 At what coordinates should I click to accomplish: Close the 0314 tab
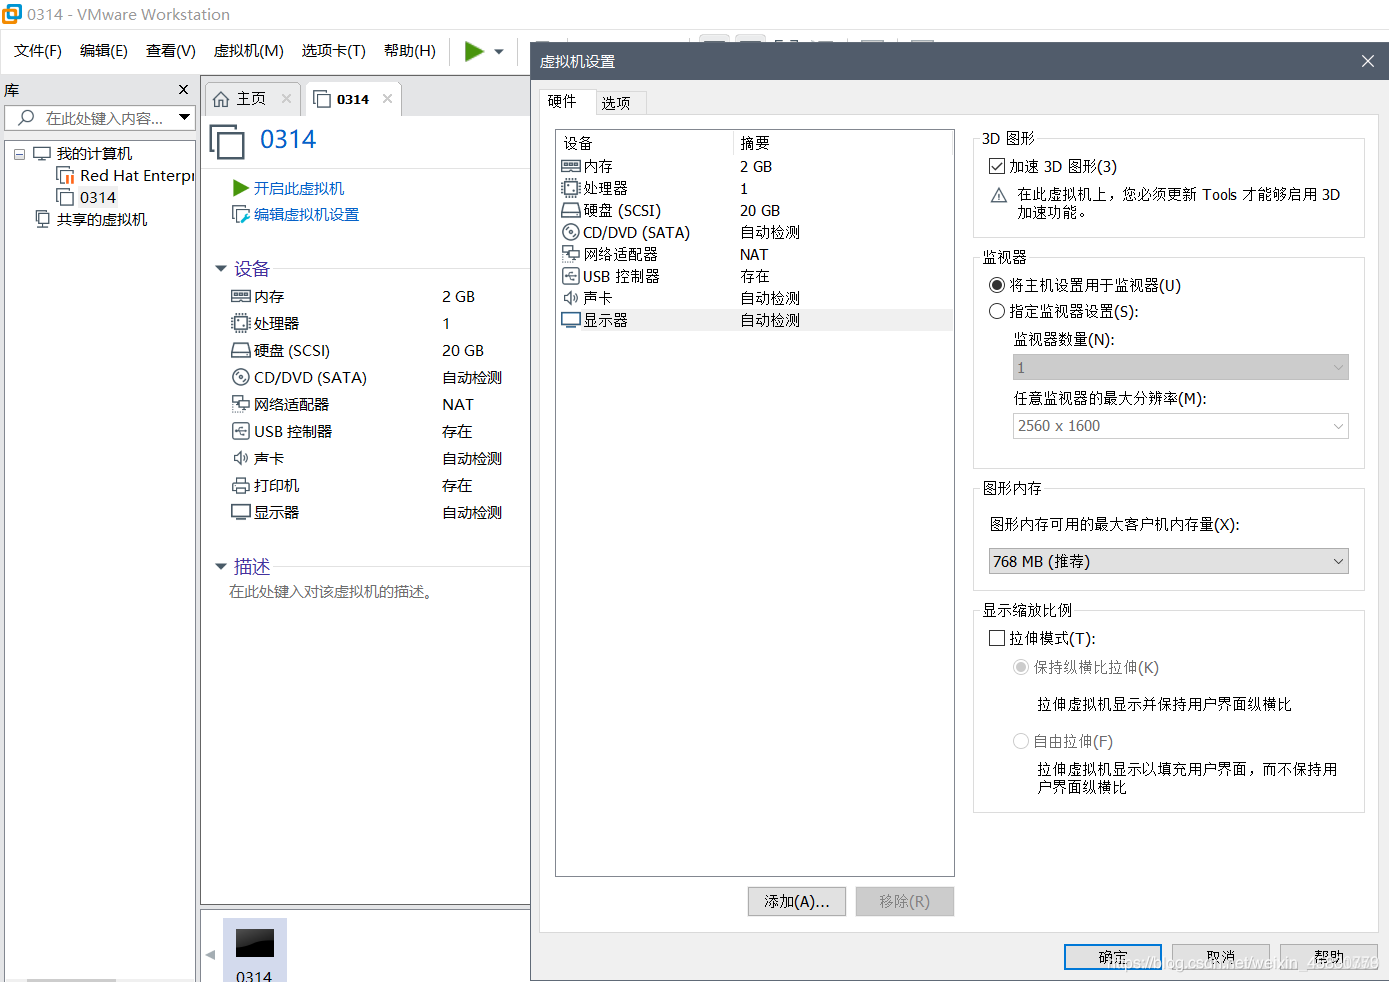click(387, 99)
